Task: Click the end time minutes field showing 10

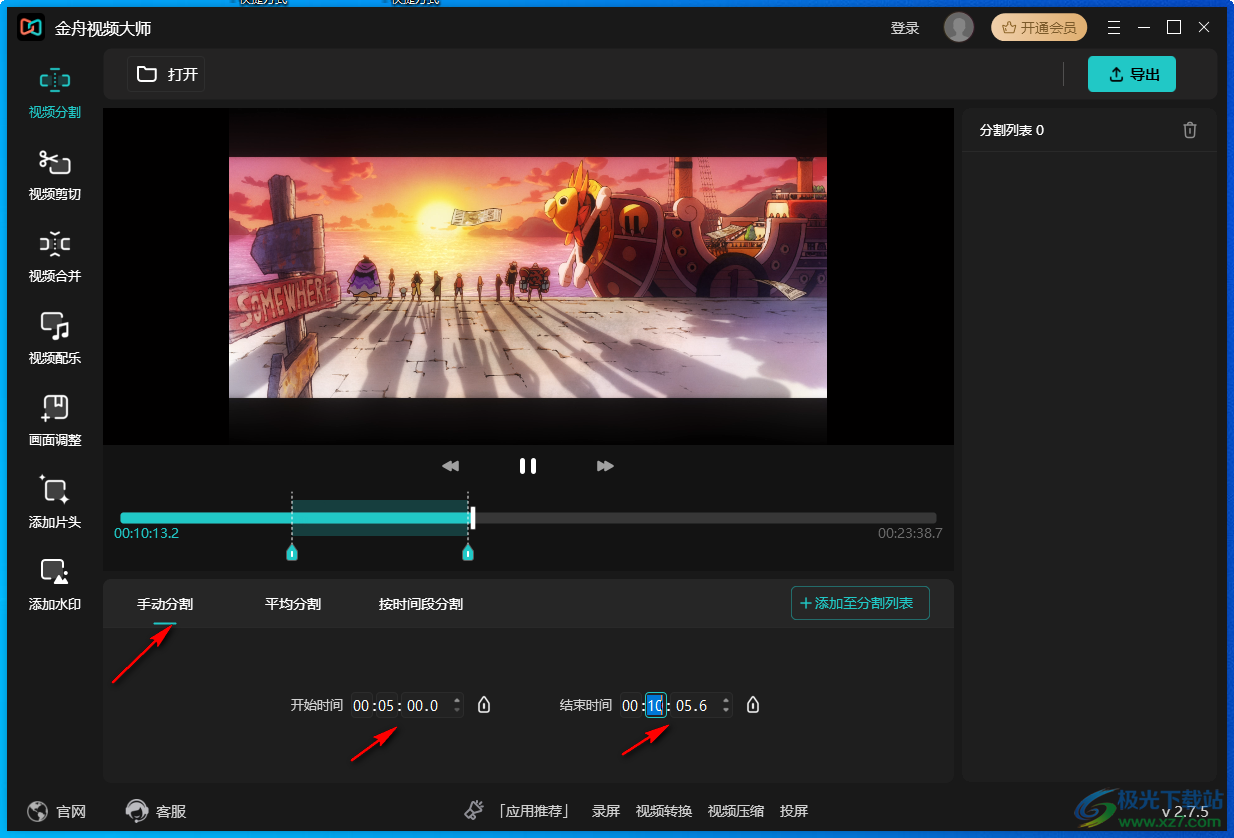Action: point(656,706)
